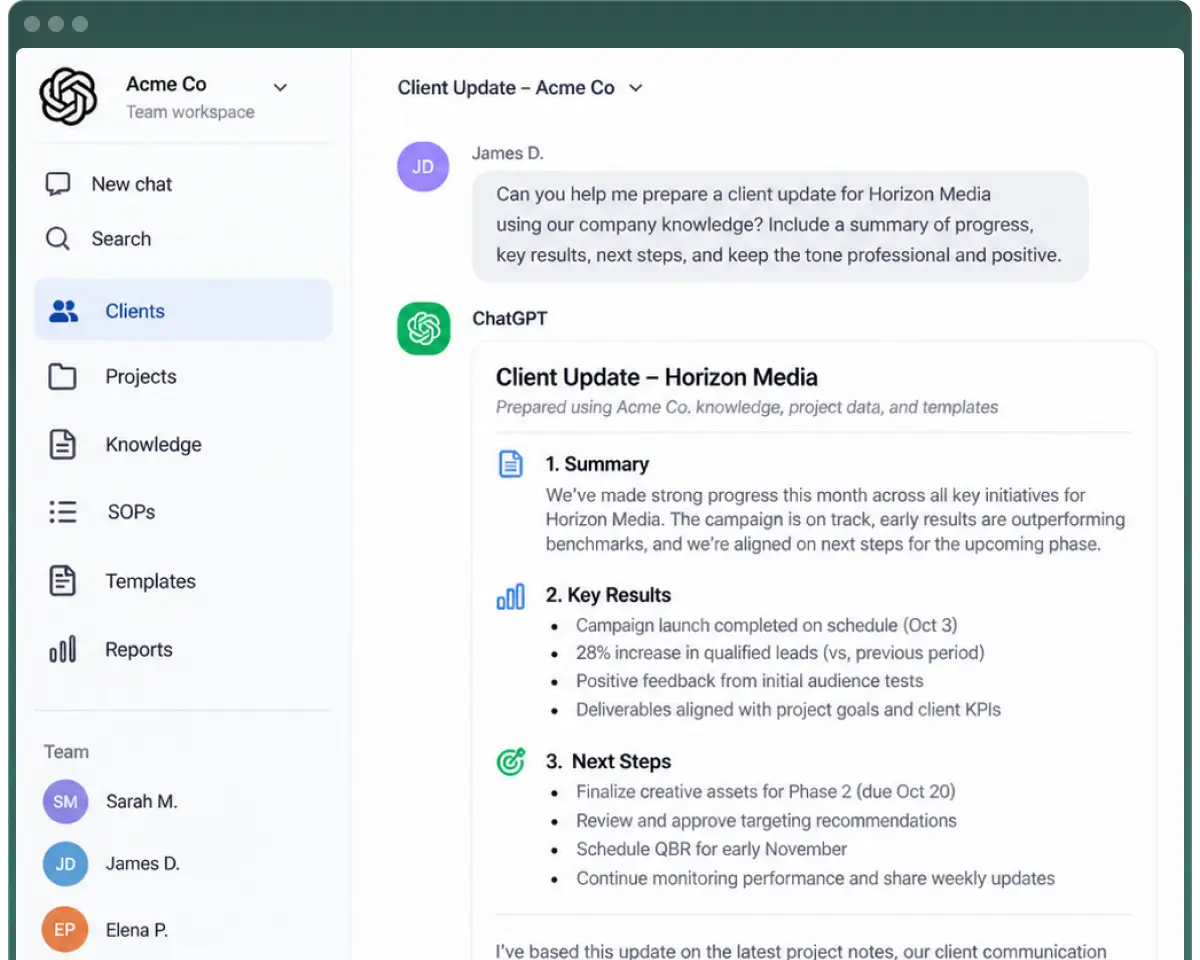Click 'Positive feedback from initial audience tests' bullet

[x=750, y=681]
